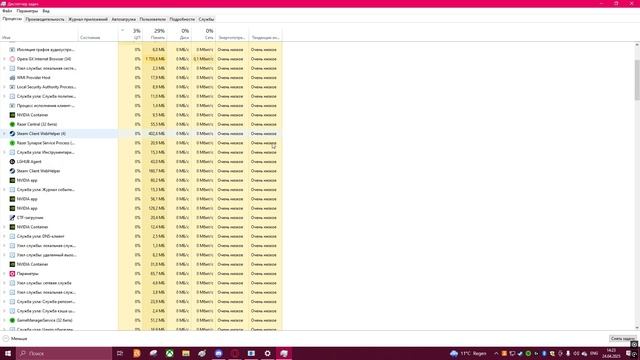Switch to the Производительность tab
Viewport: 640px width, 360px height.
tap(45, 19)
